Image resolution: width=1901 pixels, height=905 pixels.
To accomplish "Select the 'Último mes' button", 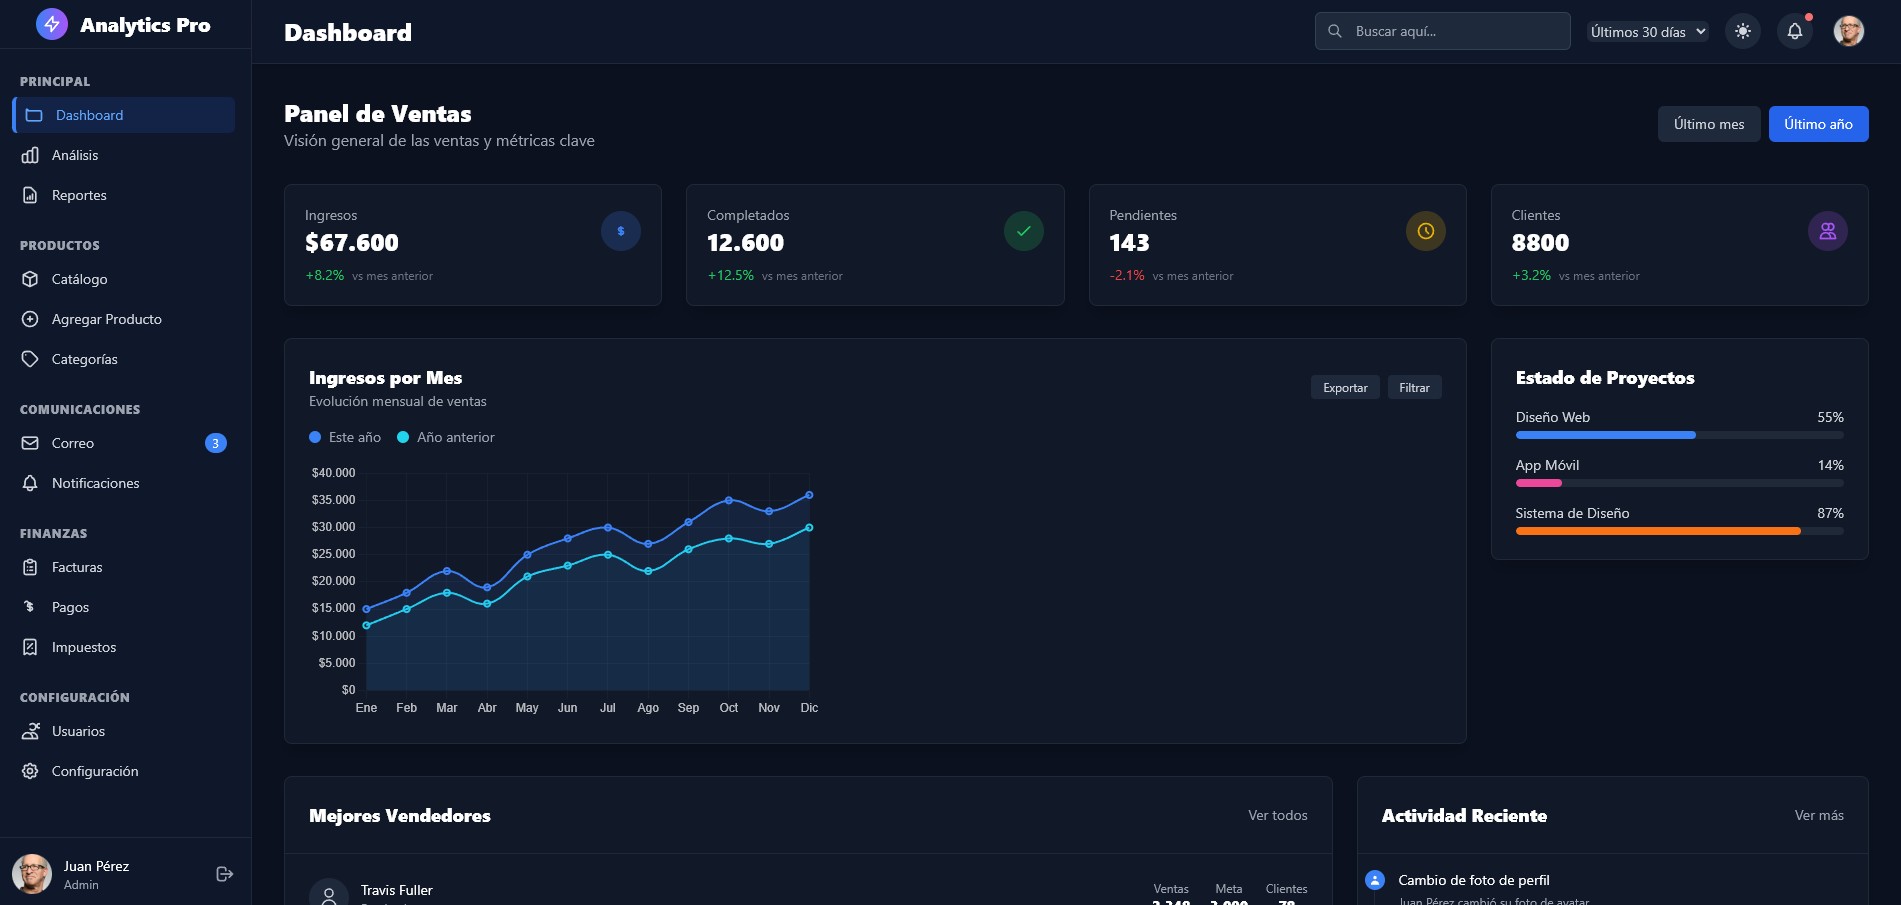I will coord(1708,124).
